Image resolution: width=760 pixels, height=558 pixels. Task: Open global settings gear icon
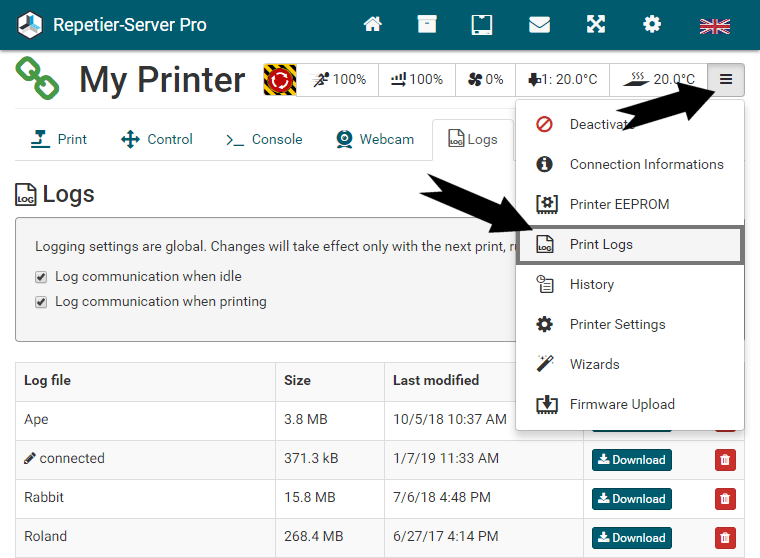[x=652, y=25]
